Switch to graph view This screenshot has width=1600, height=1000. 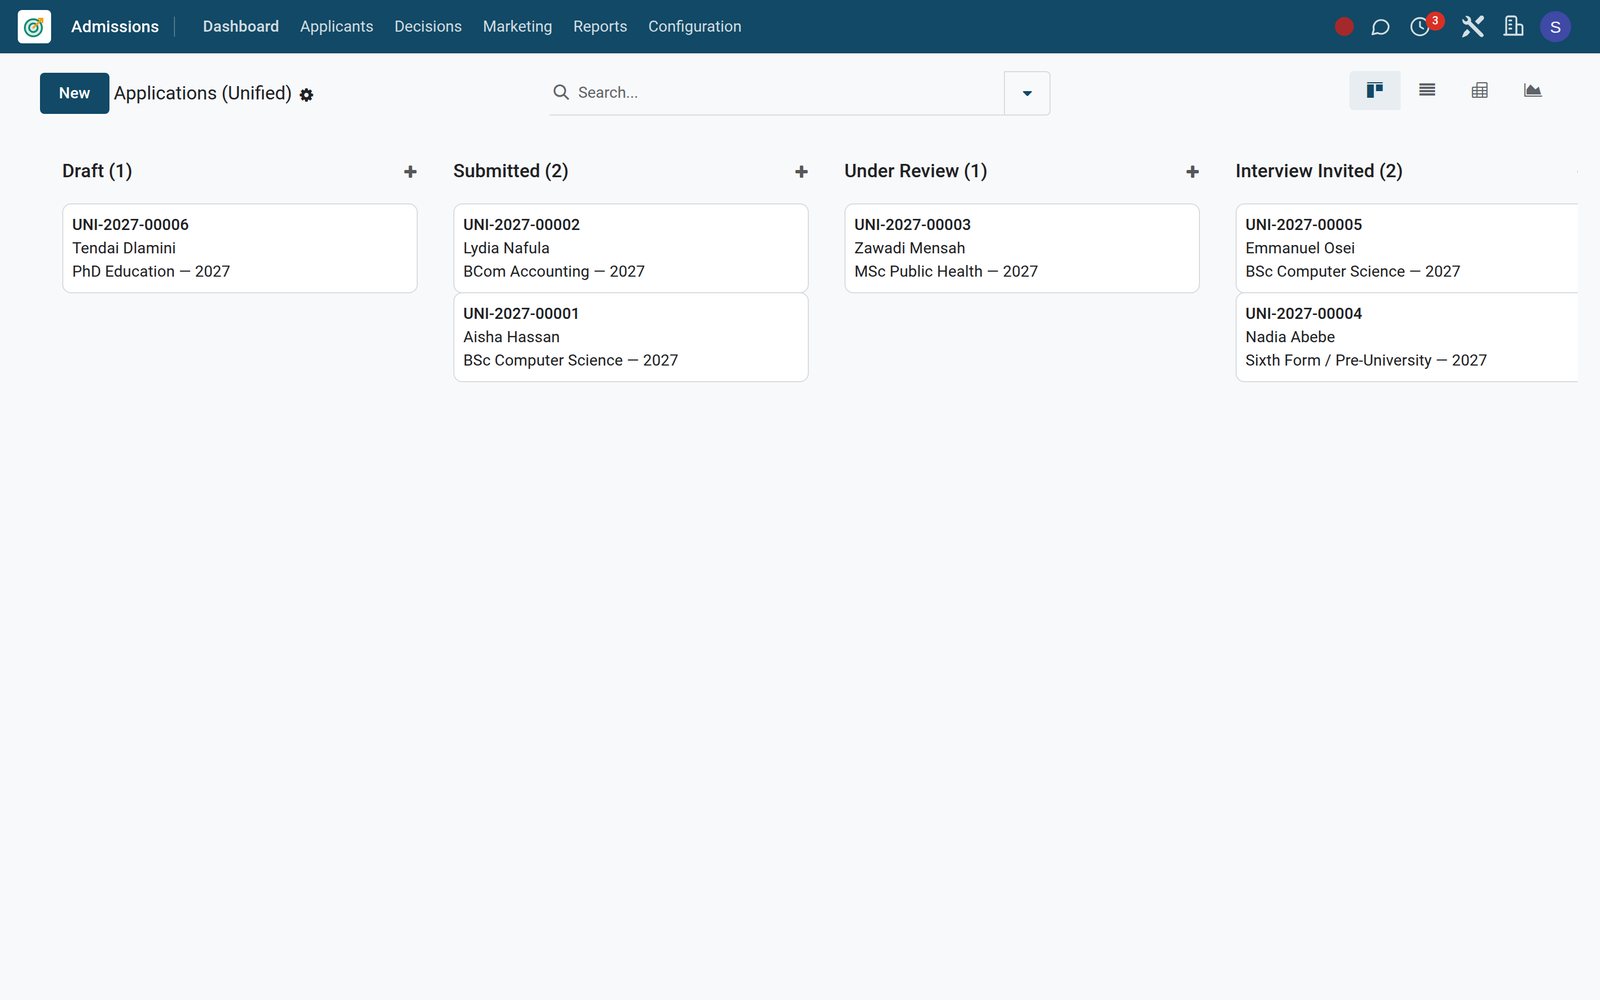tap(1532, 90)
